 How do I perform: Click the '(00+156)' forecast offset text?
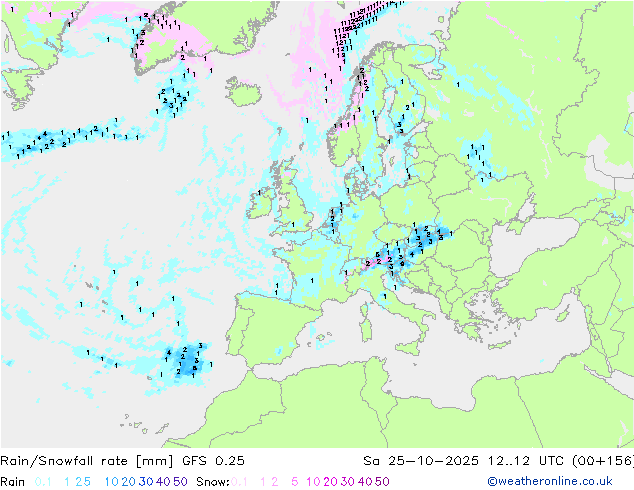click(x=603, y=461)
